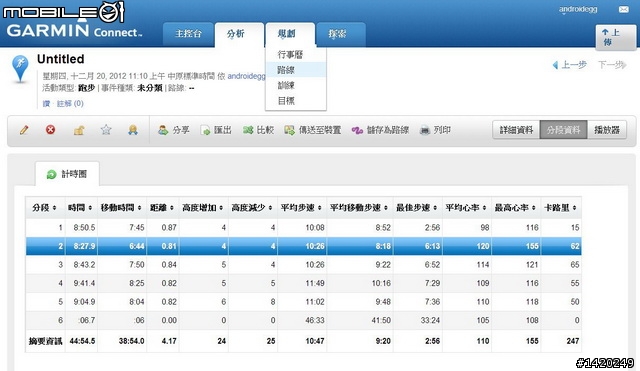Click the 未分類 event type value

[x=149, y=88]
